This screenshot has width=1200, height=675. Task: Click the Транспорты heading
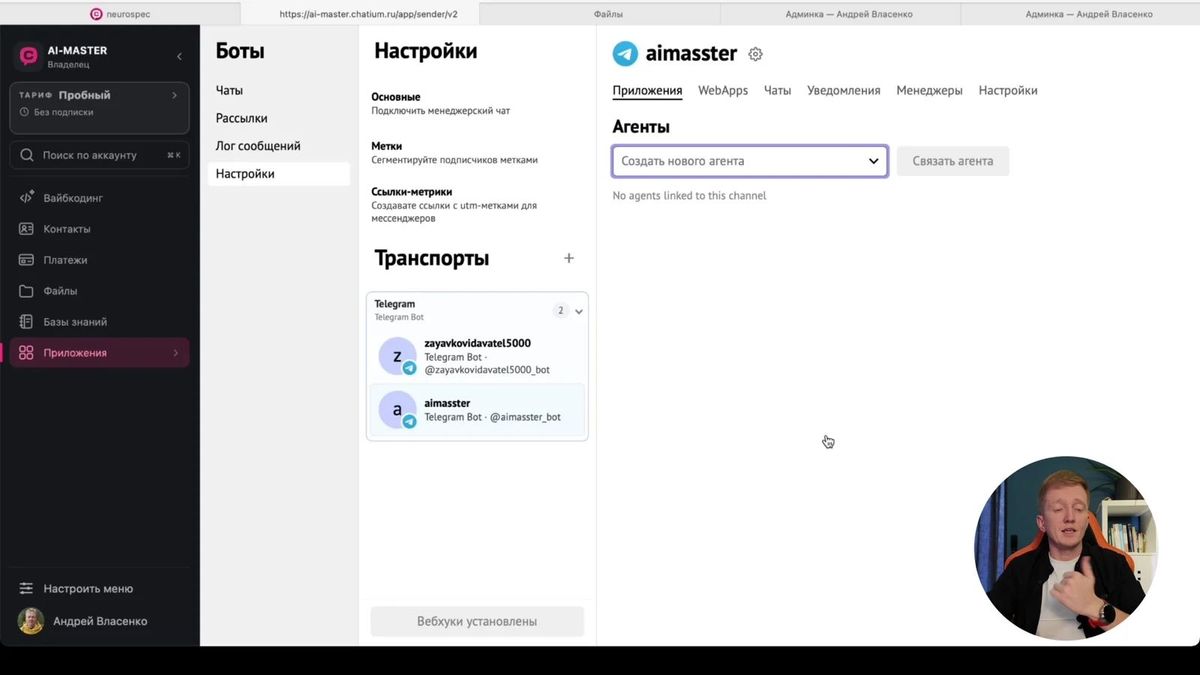[432, 258]
